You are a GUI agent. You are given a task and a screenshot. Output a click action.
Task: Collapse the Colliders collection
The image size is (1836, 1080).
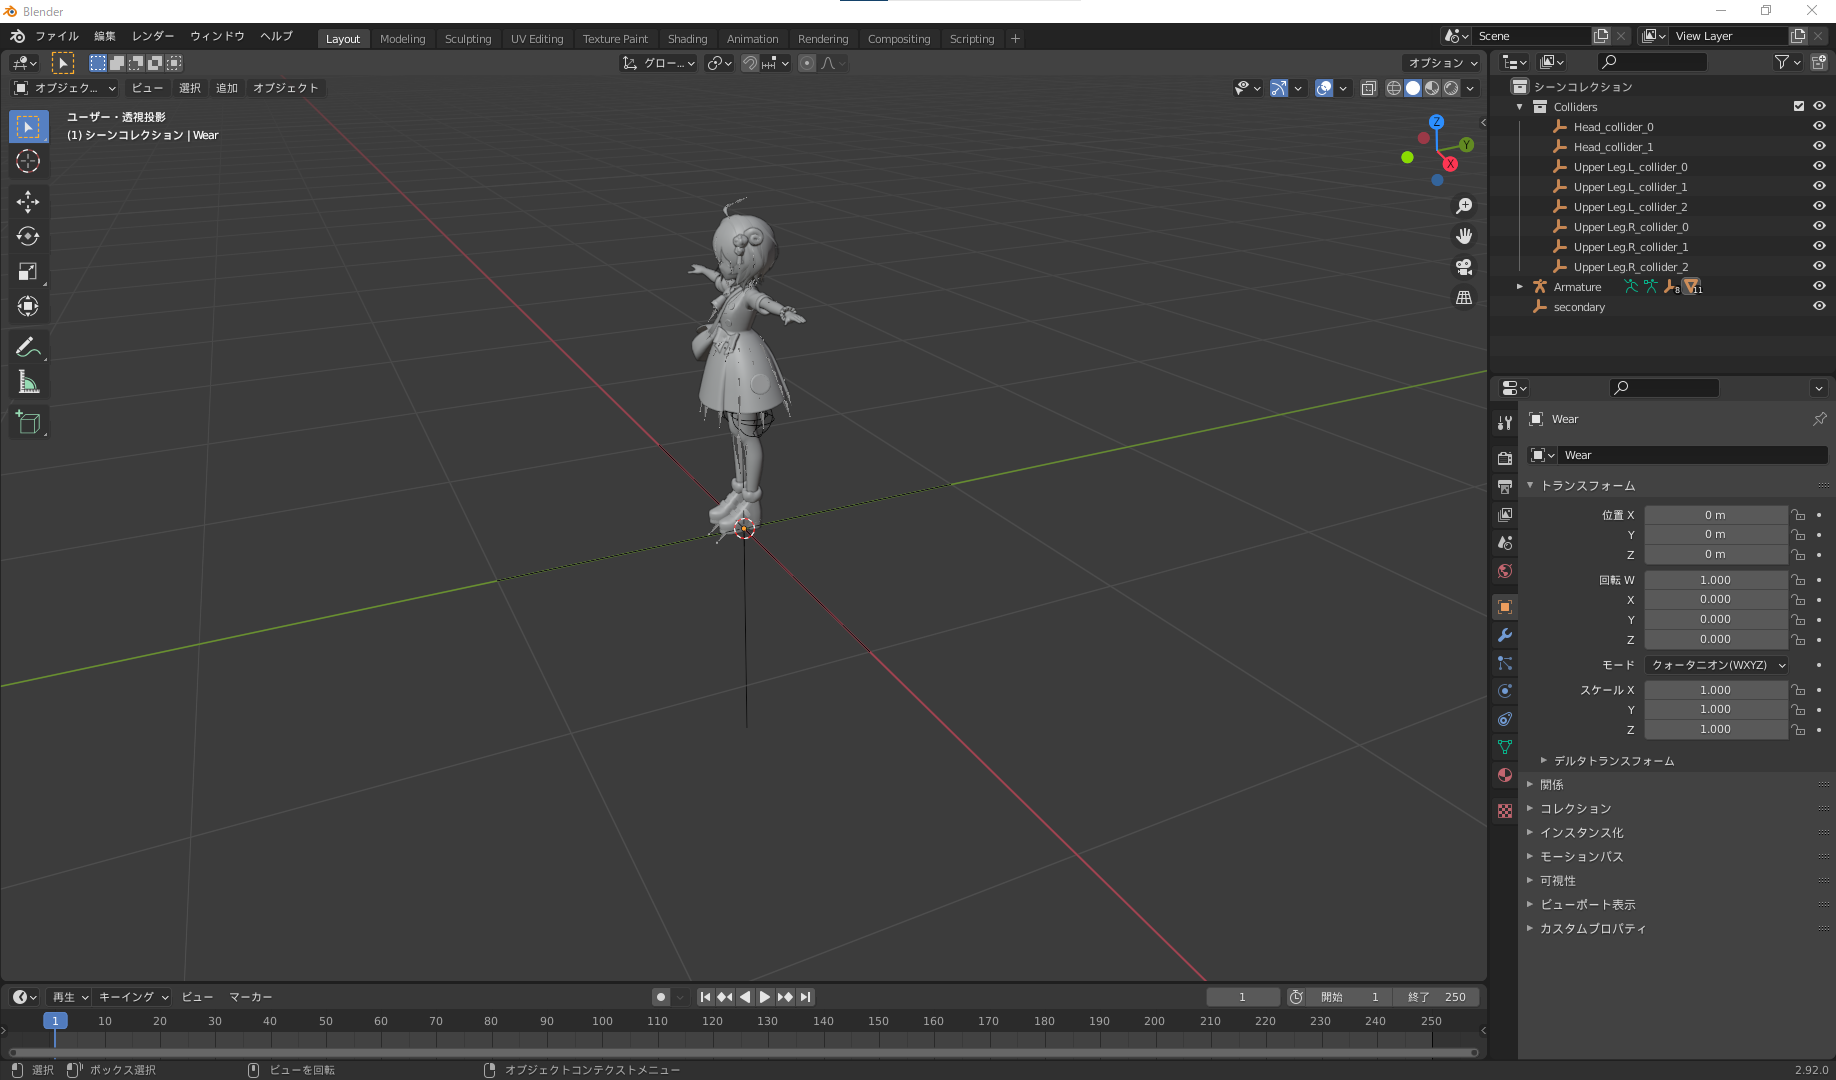(x=1520, y=107)
